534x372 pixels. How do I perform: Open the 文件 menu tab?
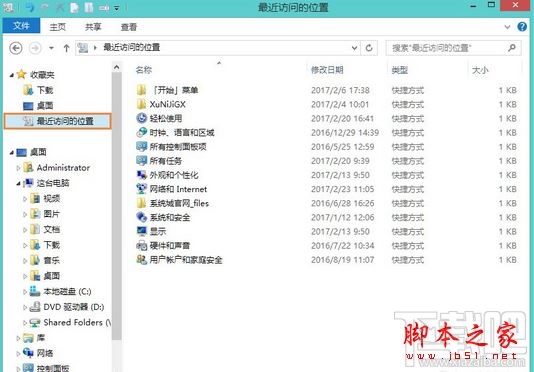(21, 26)
